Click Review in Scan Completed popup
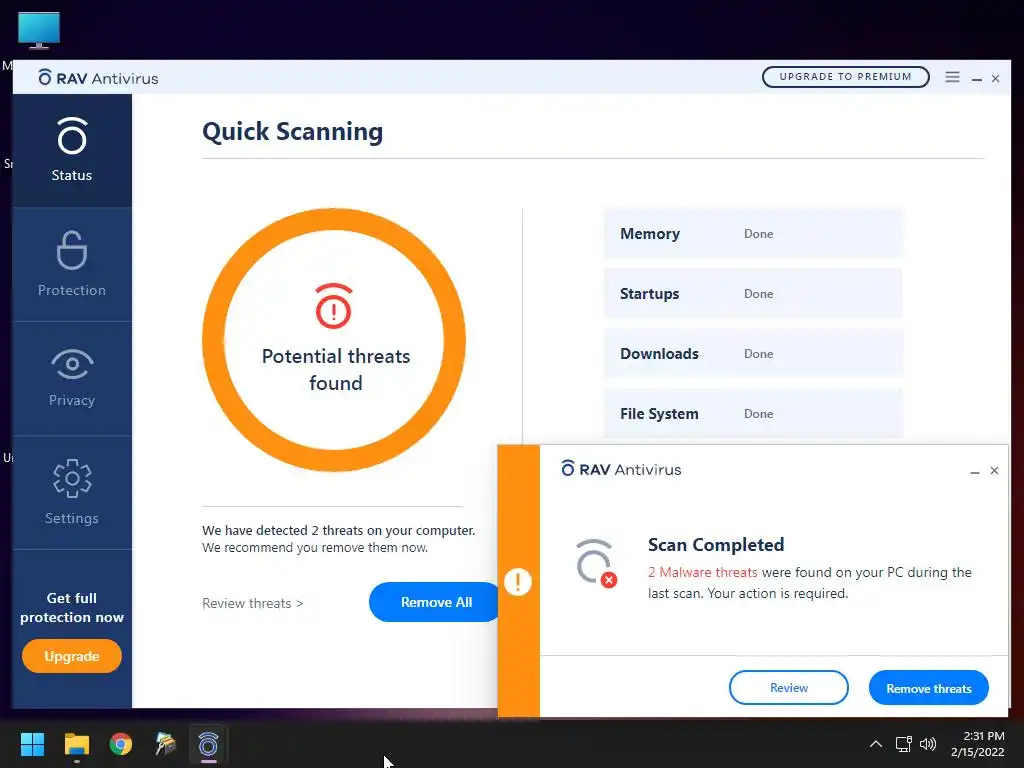The height and width of the screenshot is (768, 1024). click(x=788, y=688)
